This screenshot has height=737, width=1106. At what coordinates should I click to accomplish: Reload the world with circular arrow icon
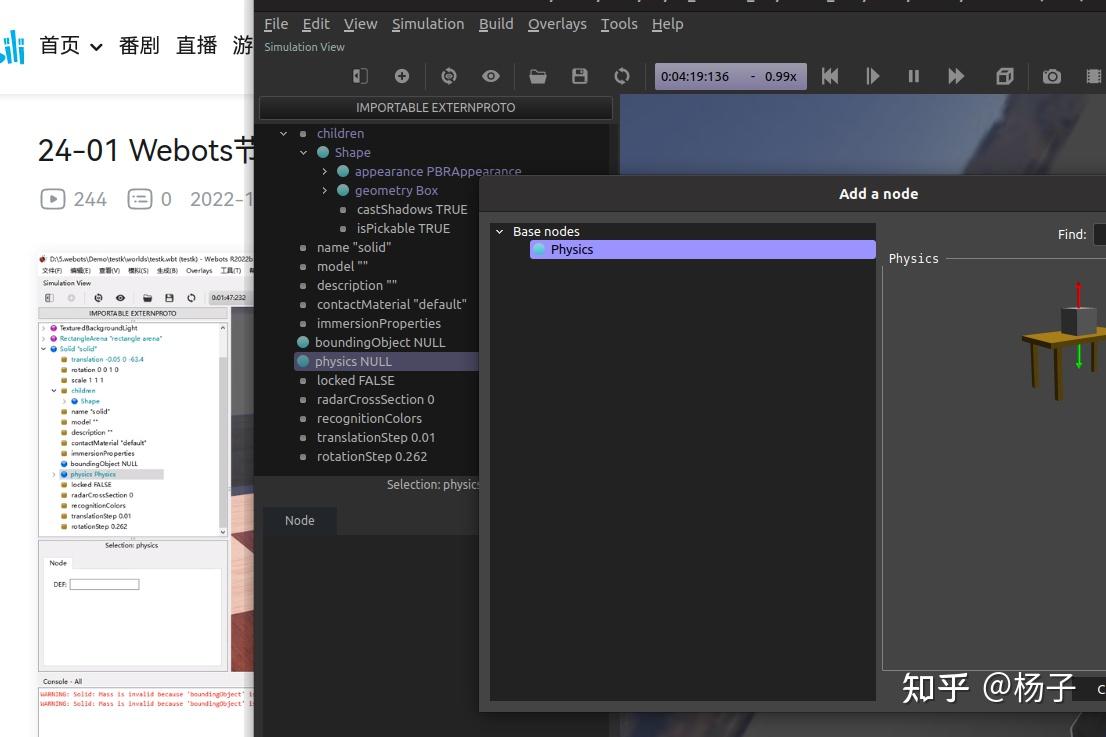pos(621,76)
